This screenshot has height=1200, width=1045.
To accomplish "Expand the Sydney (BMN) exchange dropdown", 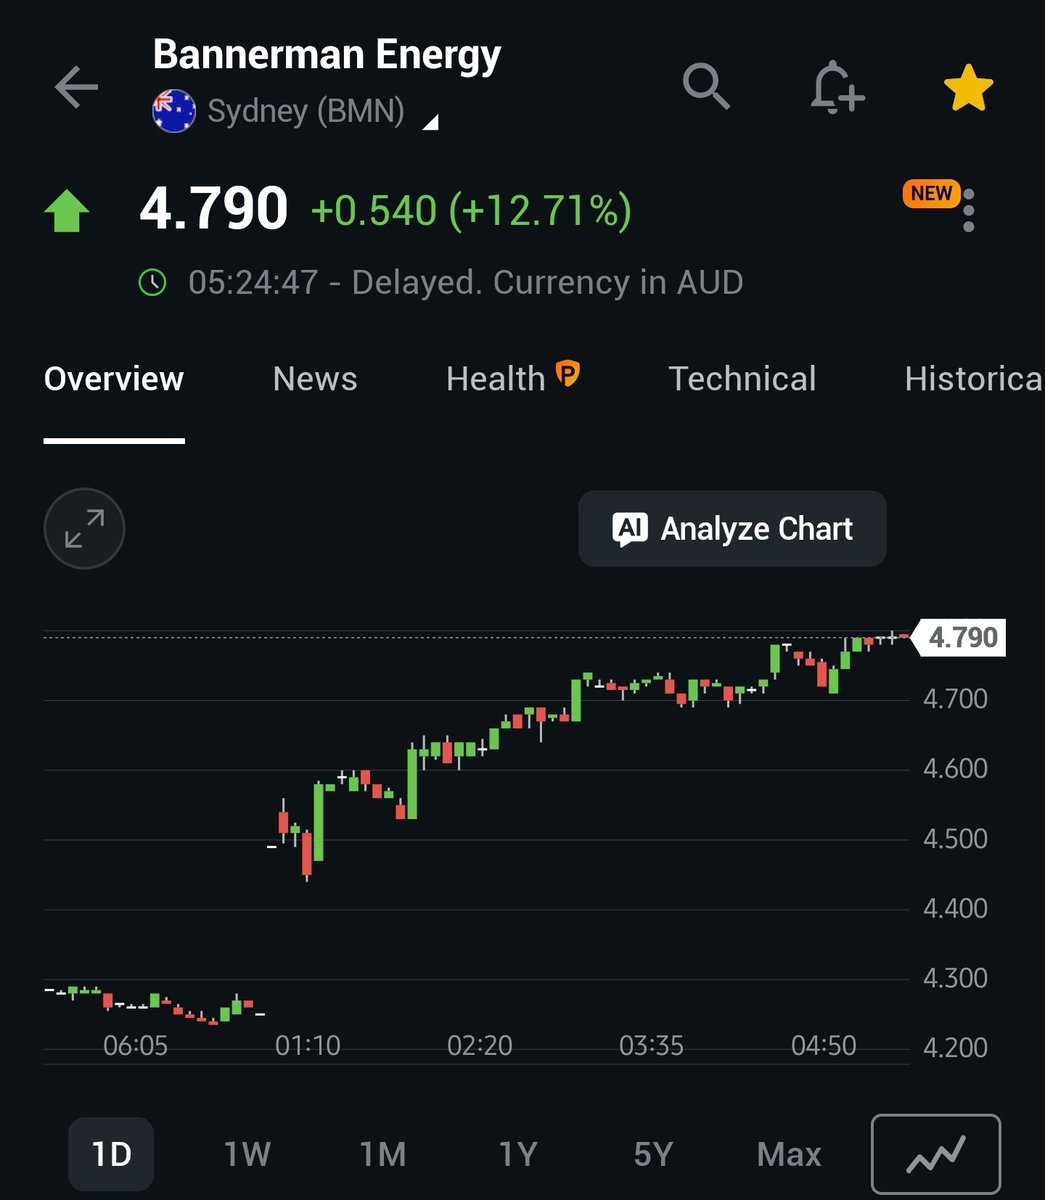I will [430, 123].
